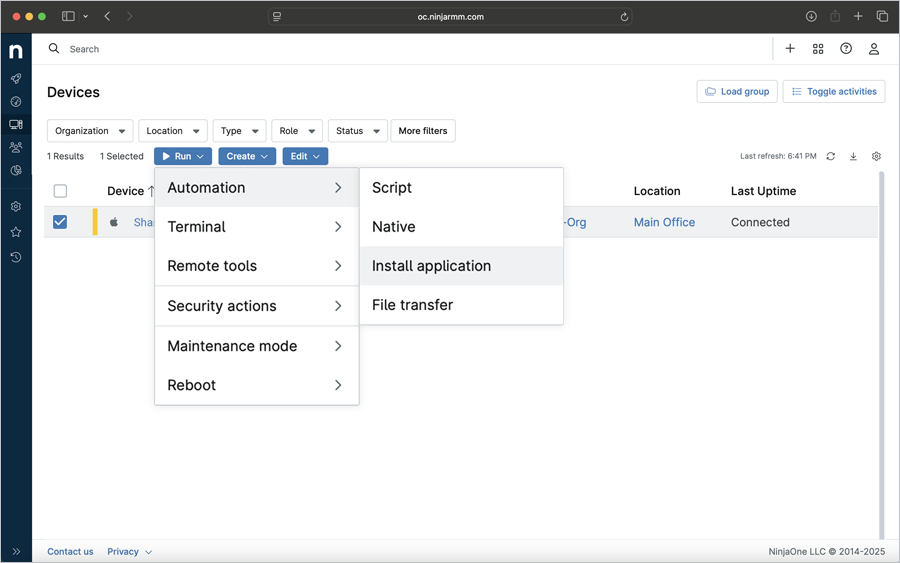Tick the select-all checkbox in table header
This screenshot has height=563, width=900.
60,191
